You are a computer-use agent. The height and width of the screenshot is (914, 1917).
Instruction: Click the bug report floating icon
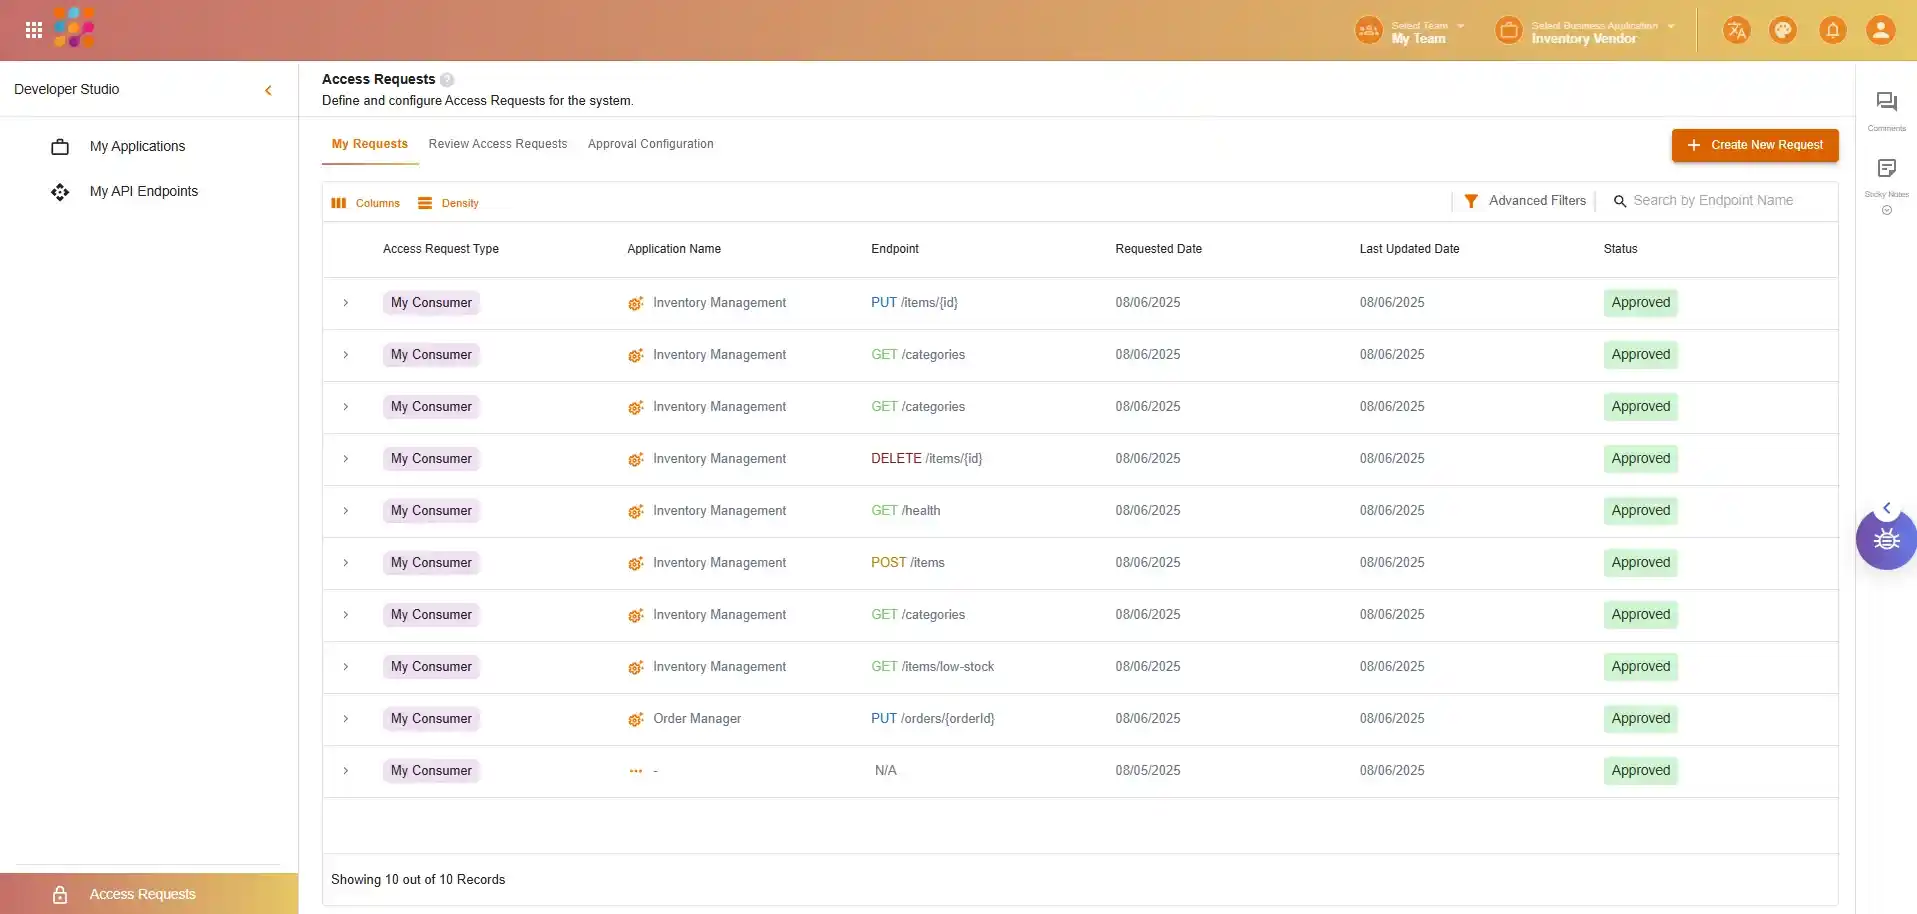tap(1886, 540)
